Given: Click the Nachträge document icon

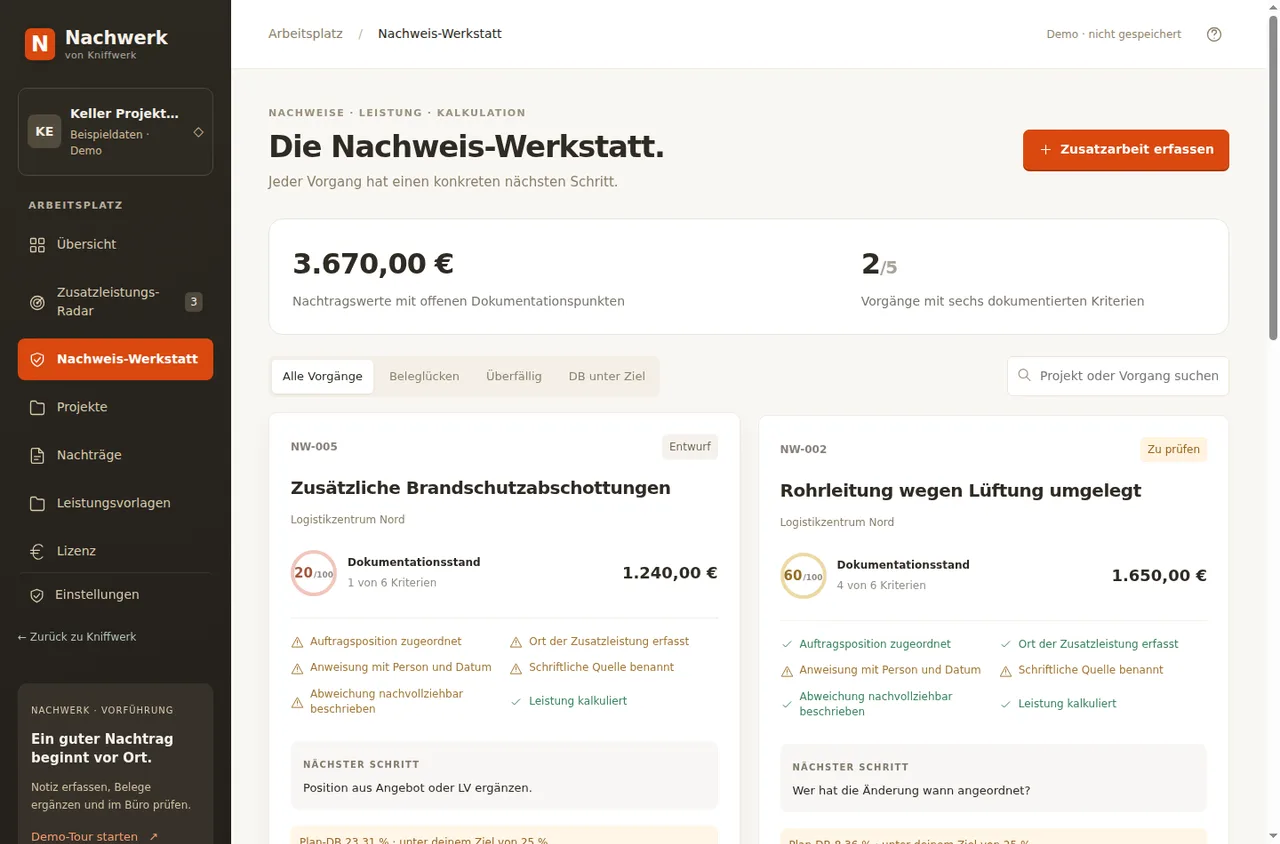Looking at the screenshot, I should 37,455.
